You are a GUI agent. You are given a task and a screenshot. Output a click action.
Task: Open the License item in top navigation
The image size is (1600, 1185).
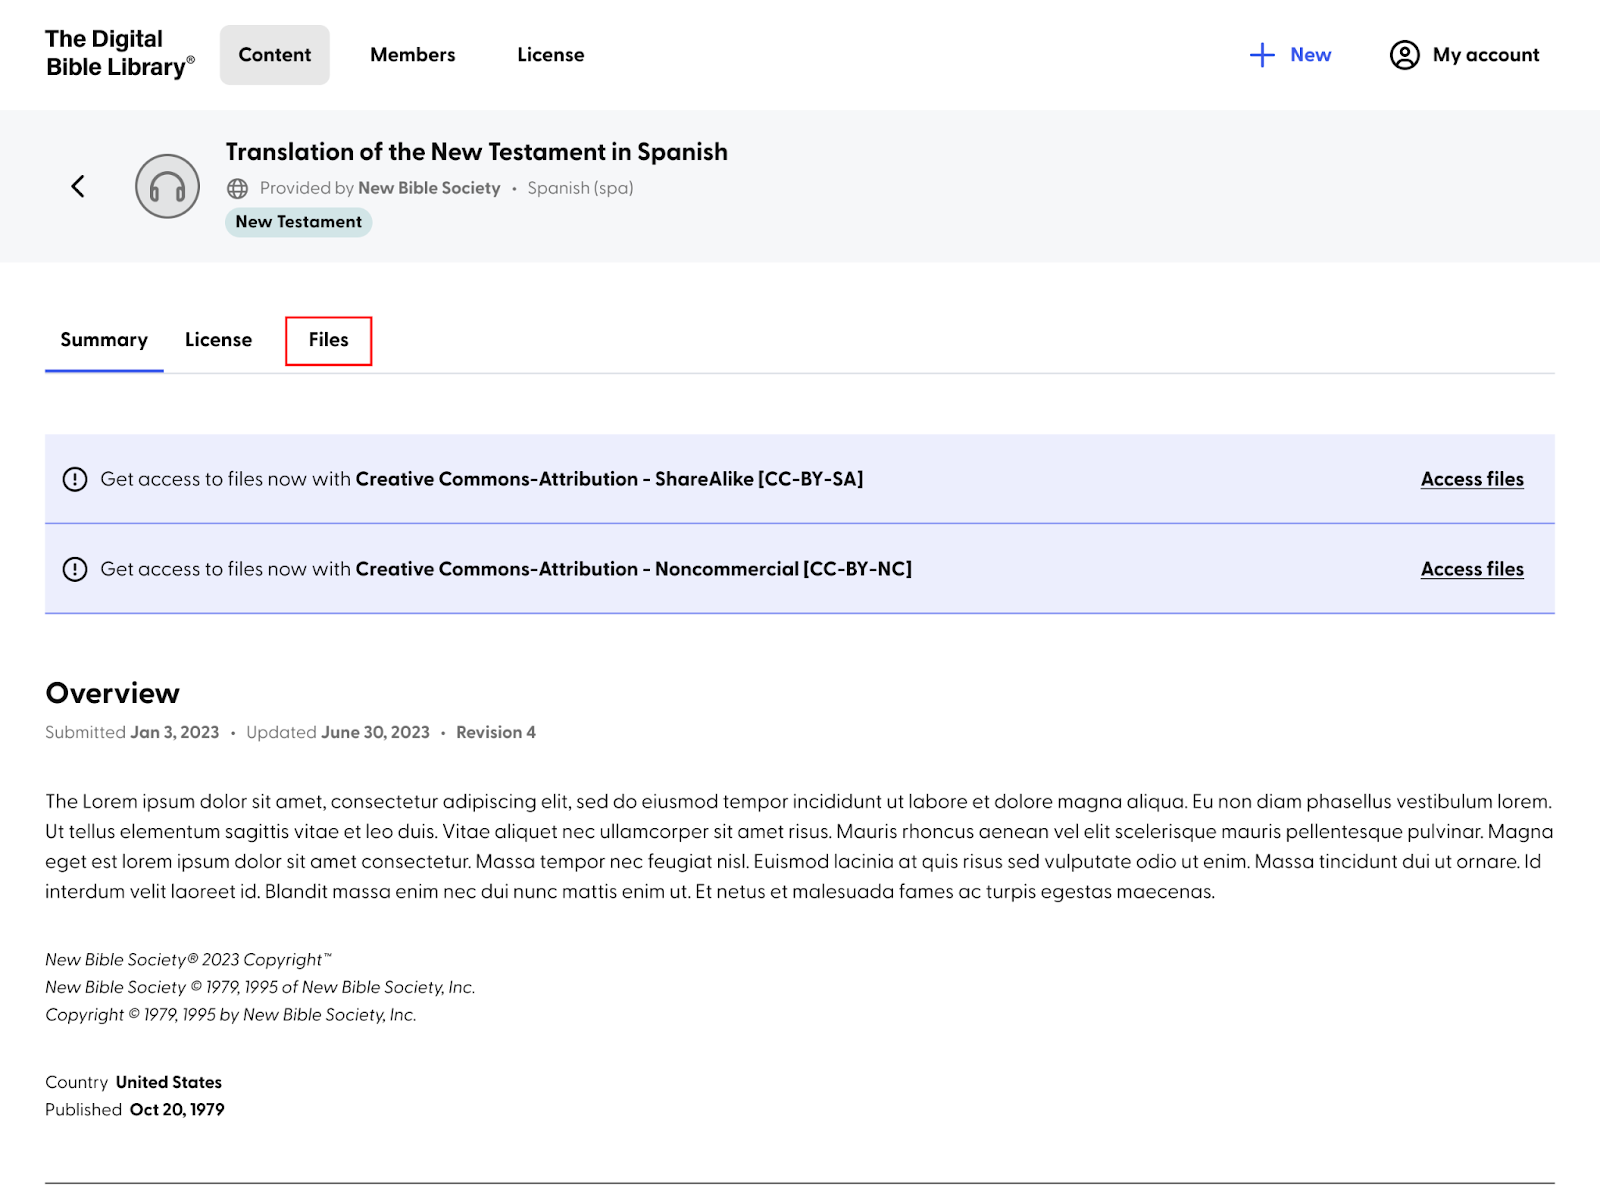[551, 55]
